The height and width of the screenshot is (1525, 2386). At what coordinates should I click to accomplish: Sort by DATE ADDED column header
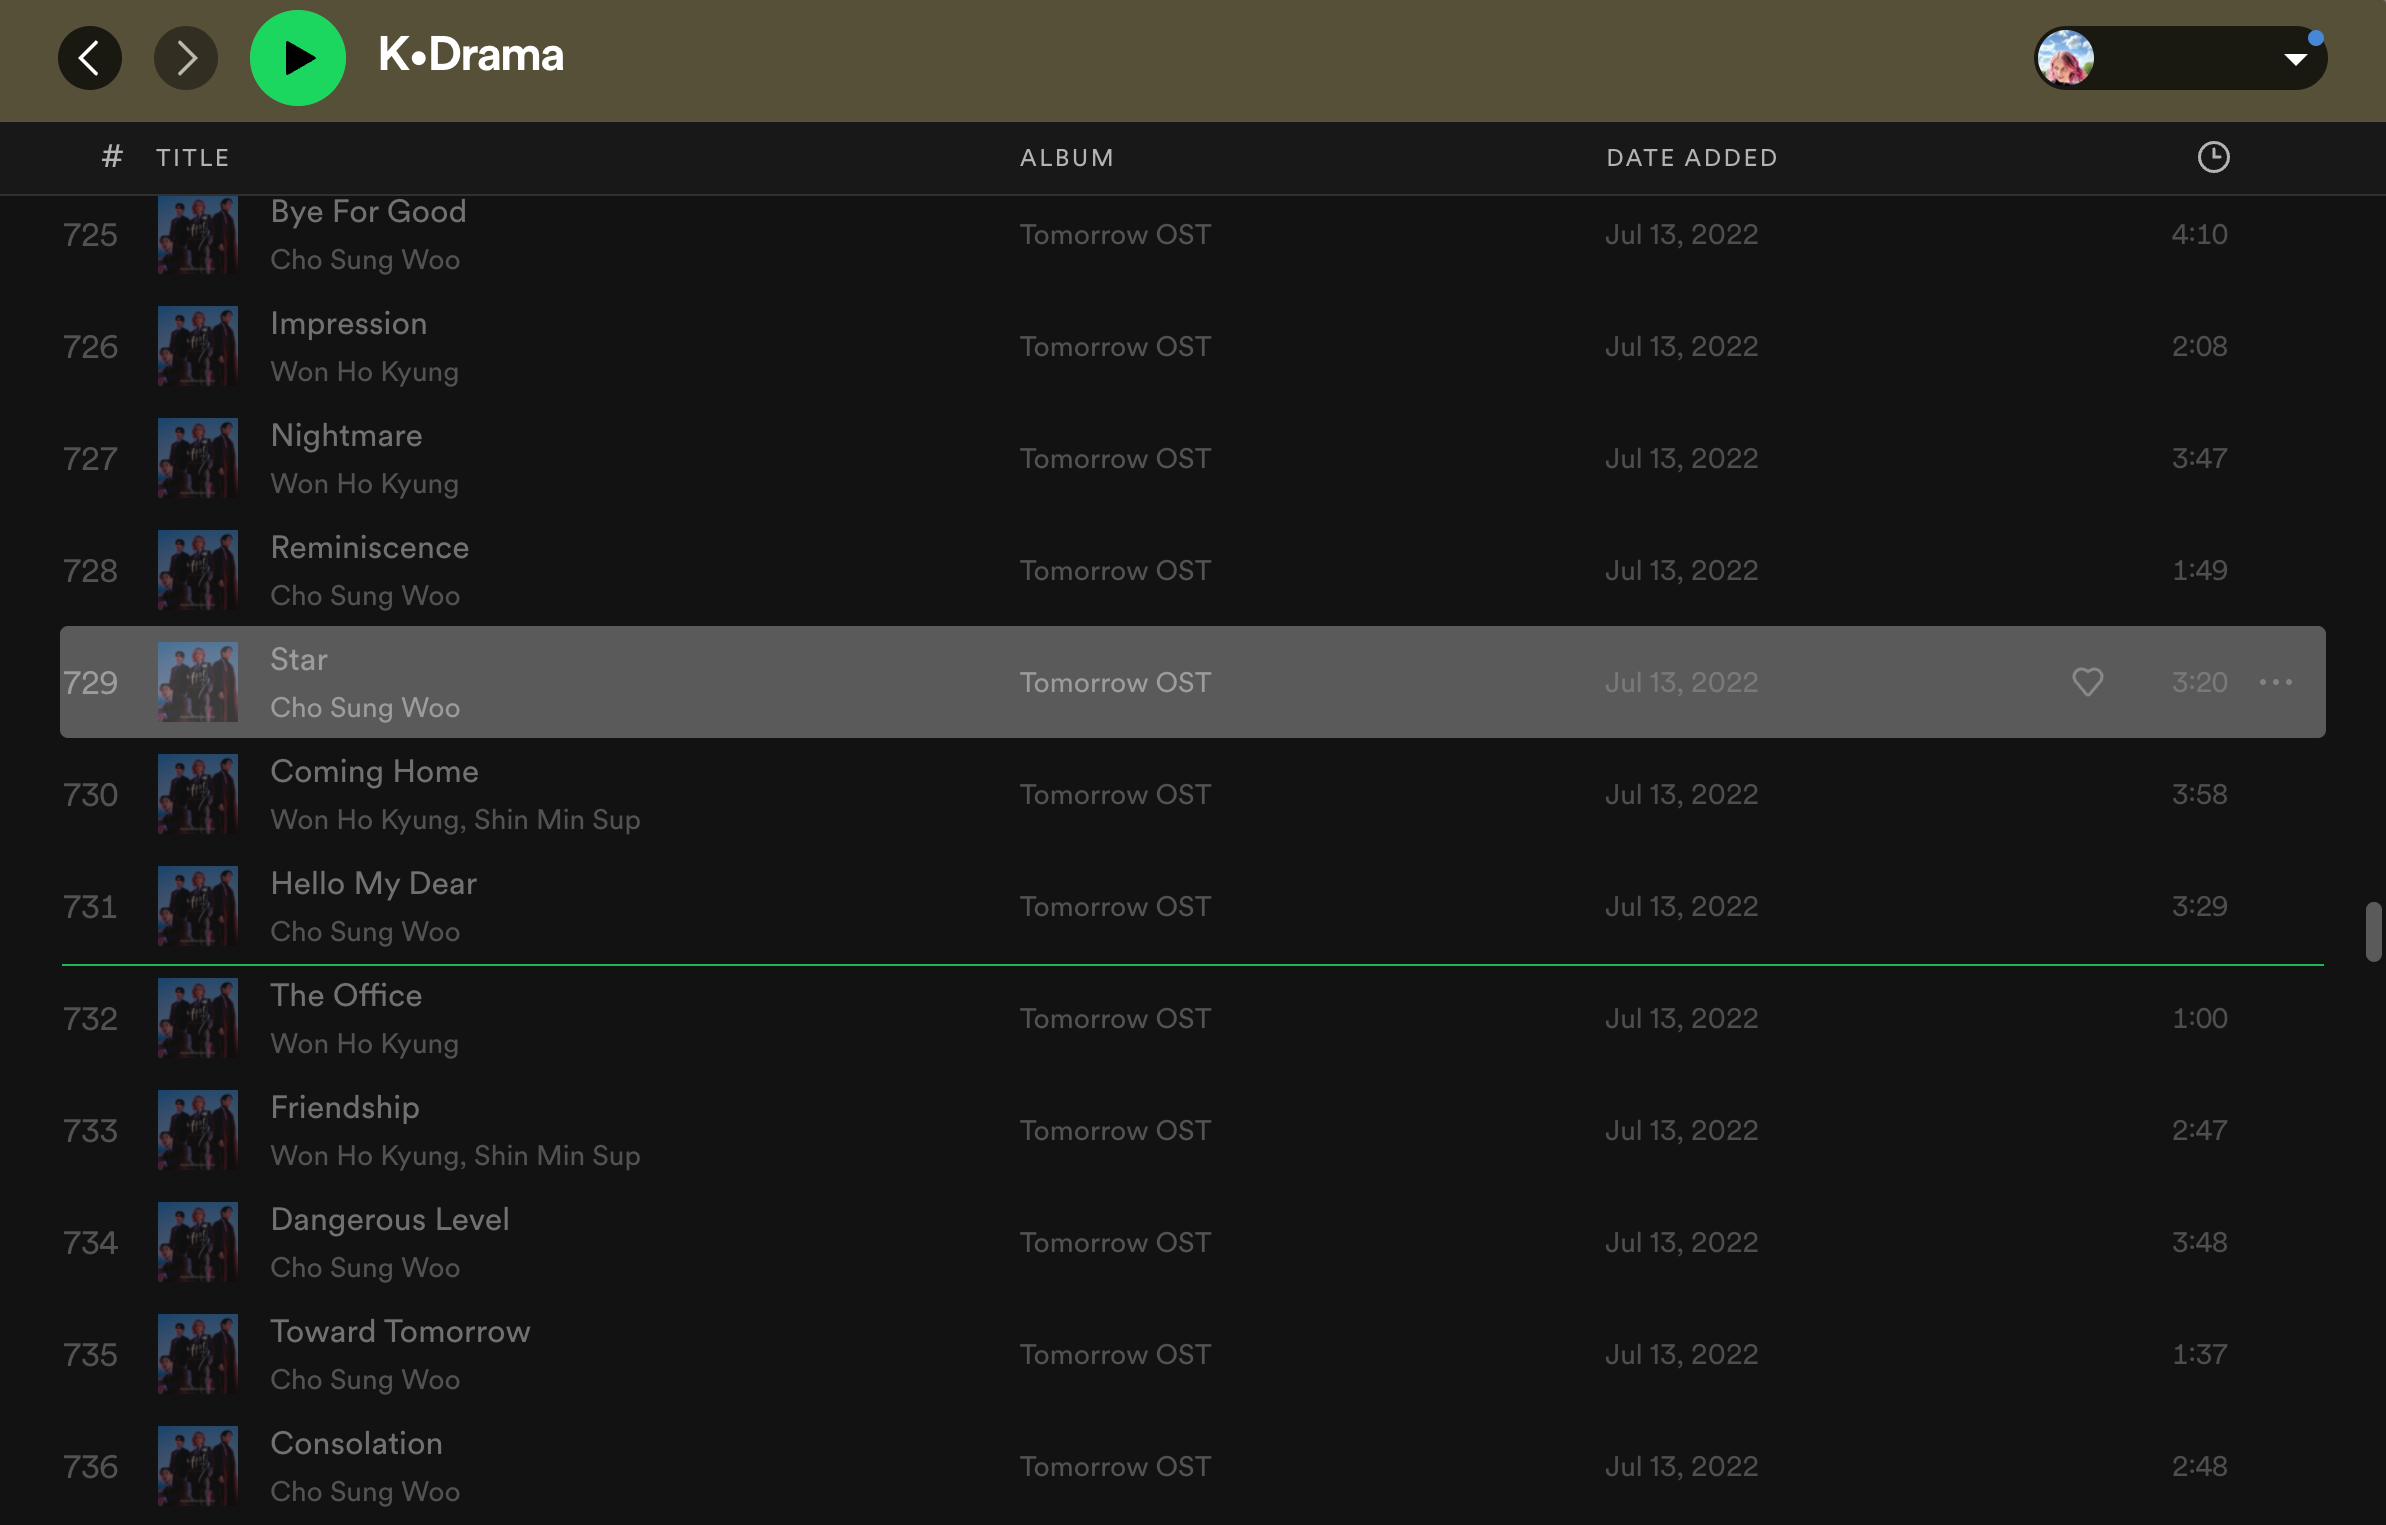(1691, 158)
